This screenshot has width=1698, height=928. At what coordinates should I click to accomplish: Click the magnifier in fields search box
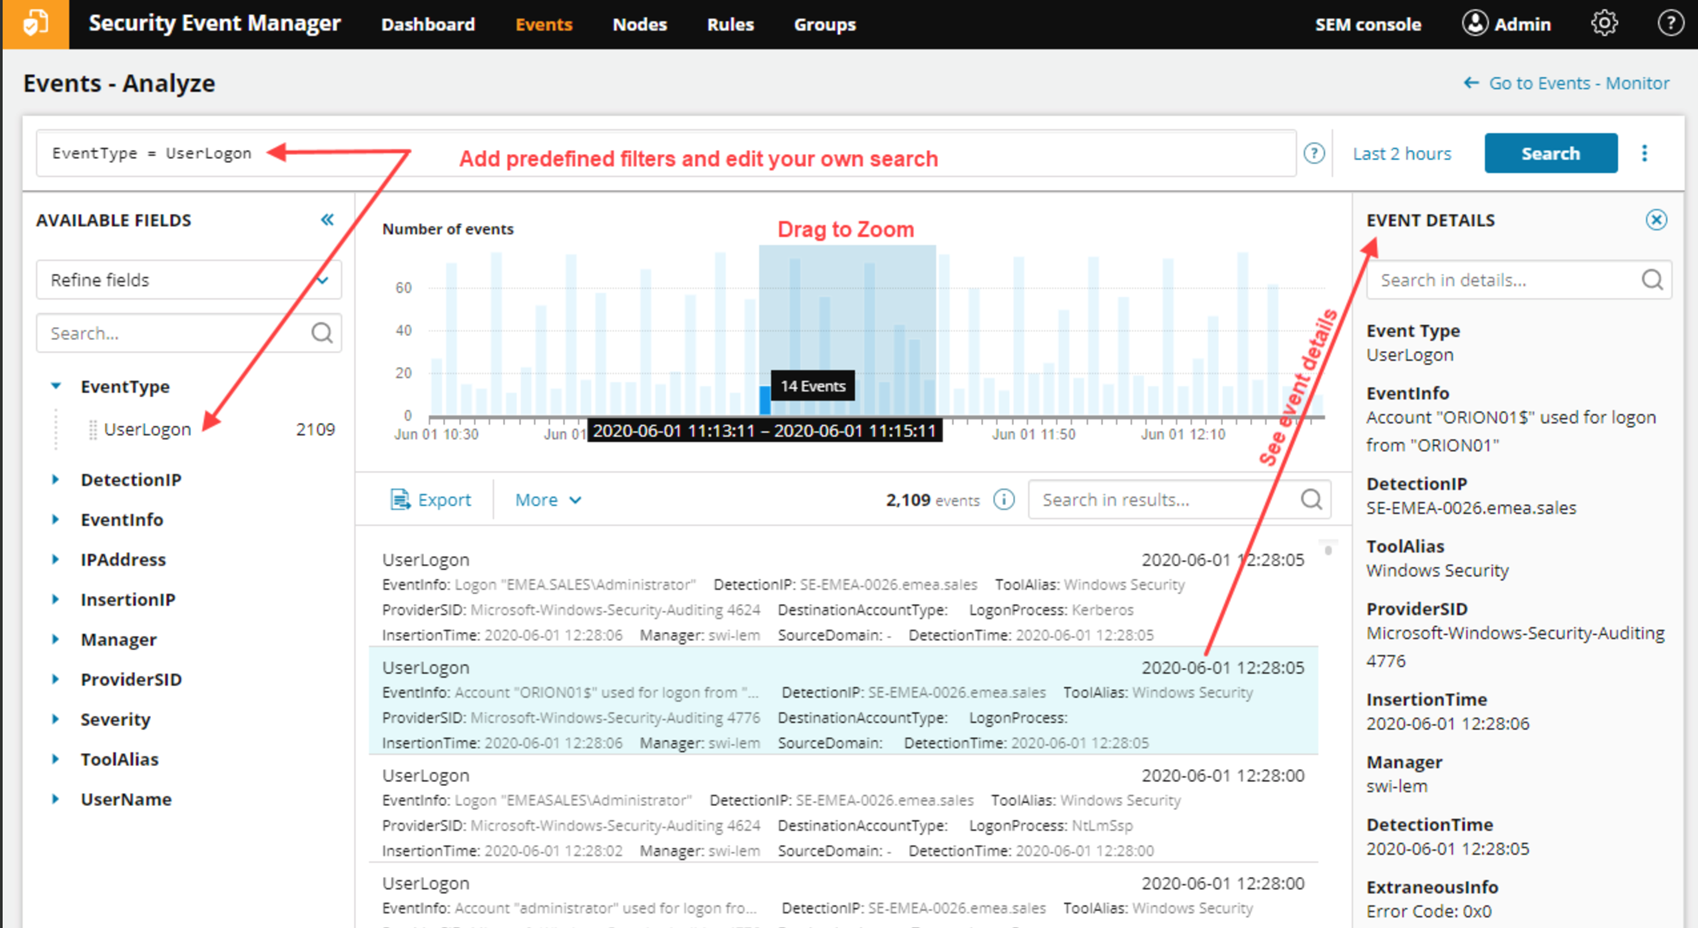pyautogui.click(x=322, y=333)
